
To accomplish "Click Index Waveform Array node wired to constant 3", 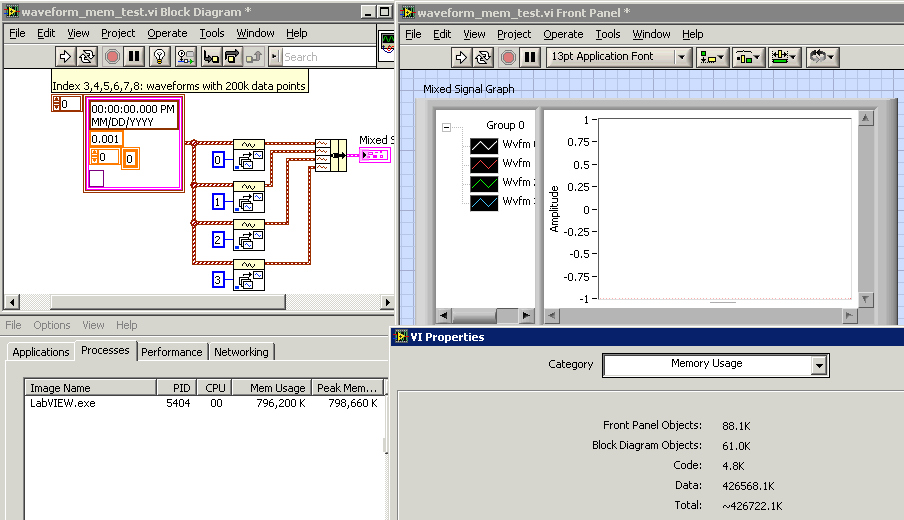I will [x=248, y=275].
